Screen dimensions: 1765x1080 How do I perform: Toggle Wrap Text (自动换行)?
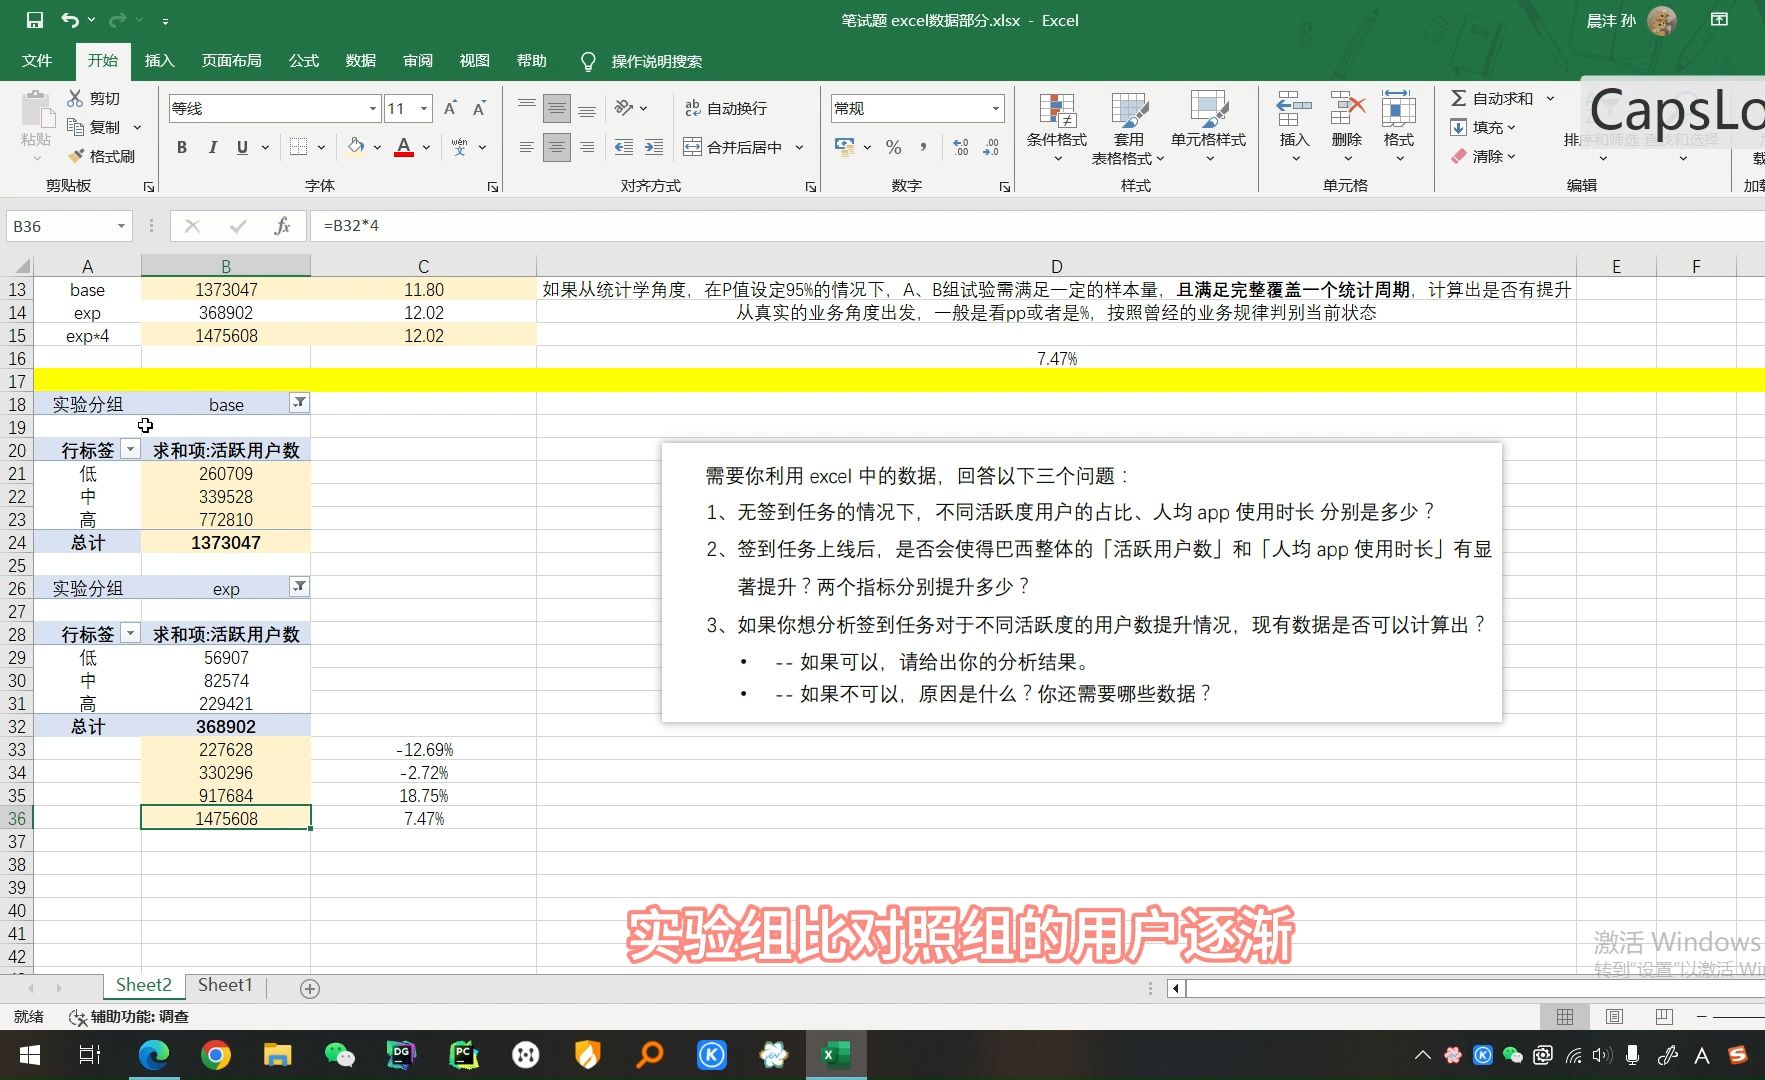click(x=726, y=108)
